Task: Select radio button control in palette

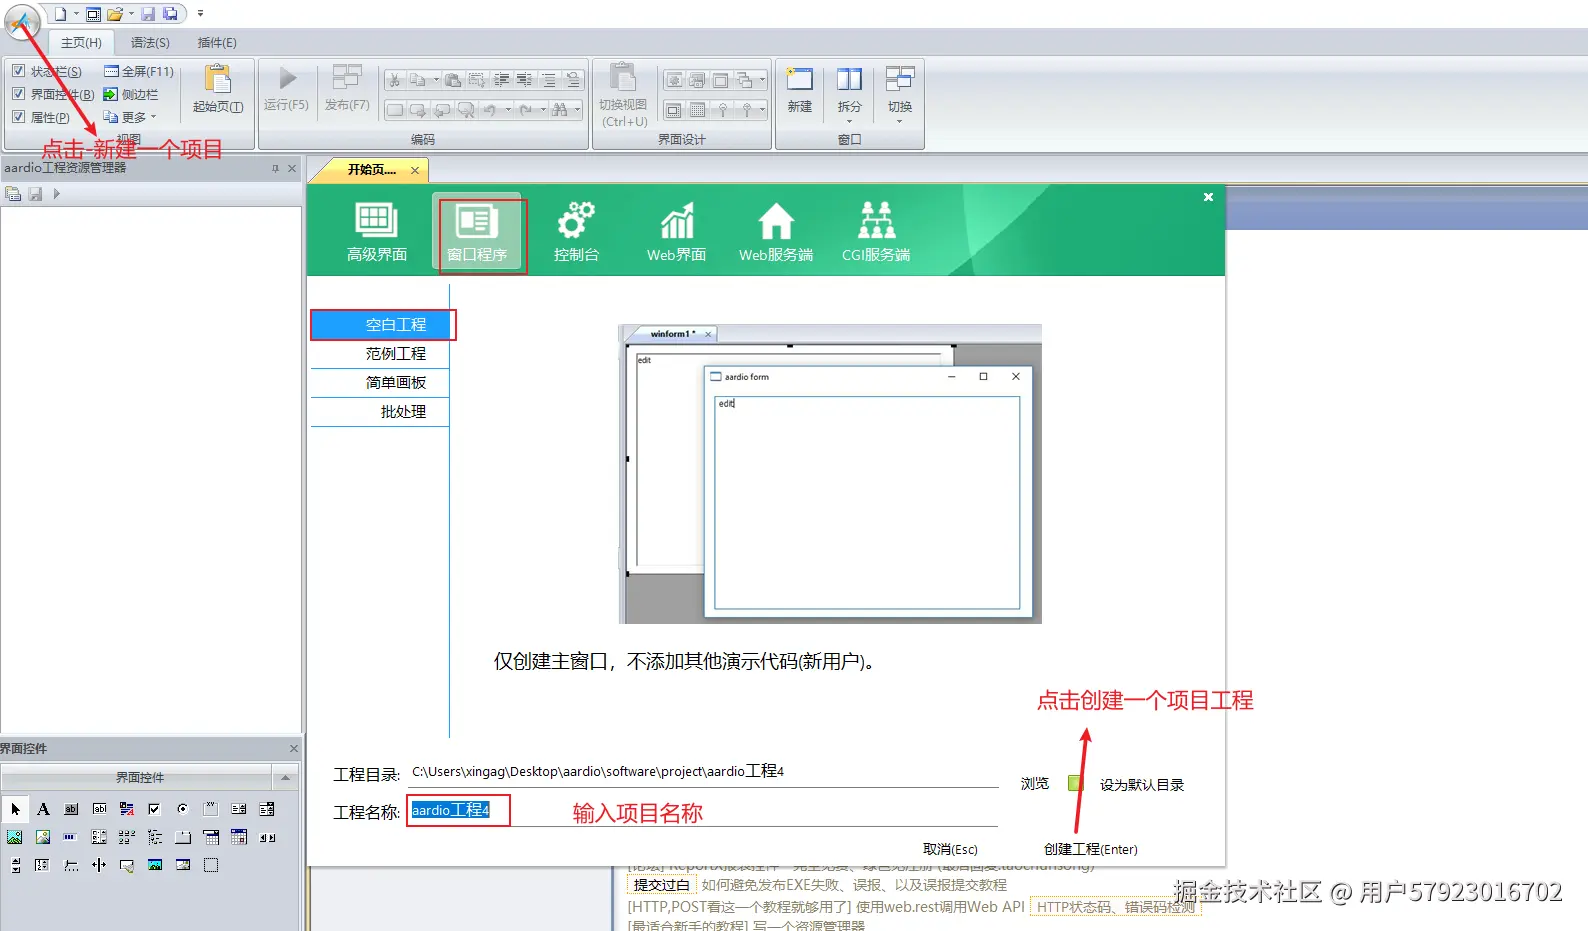Action: pos(183,809)
